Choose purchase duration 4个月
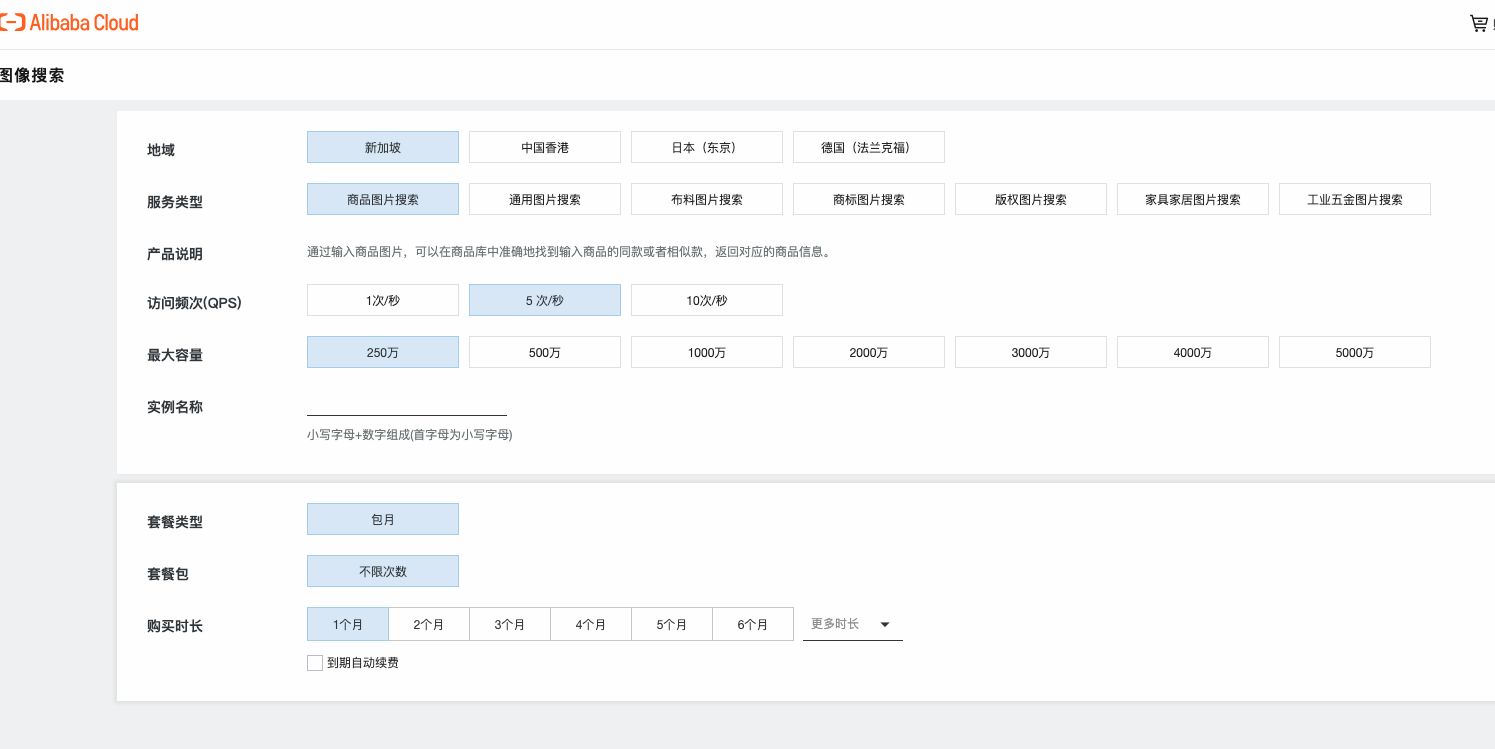 [591, 624]
